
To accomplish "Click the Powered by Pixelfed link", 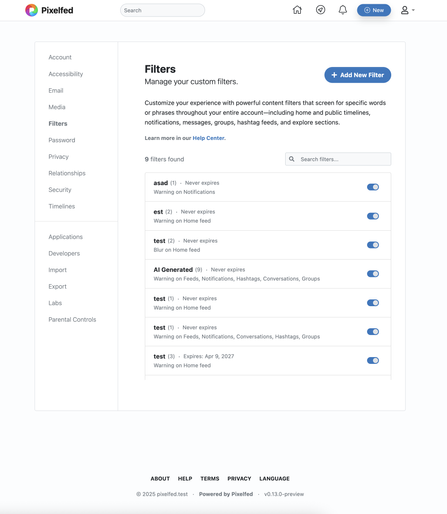I will [x=226, y=494].
